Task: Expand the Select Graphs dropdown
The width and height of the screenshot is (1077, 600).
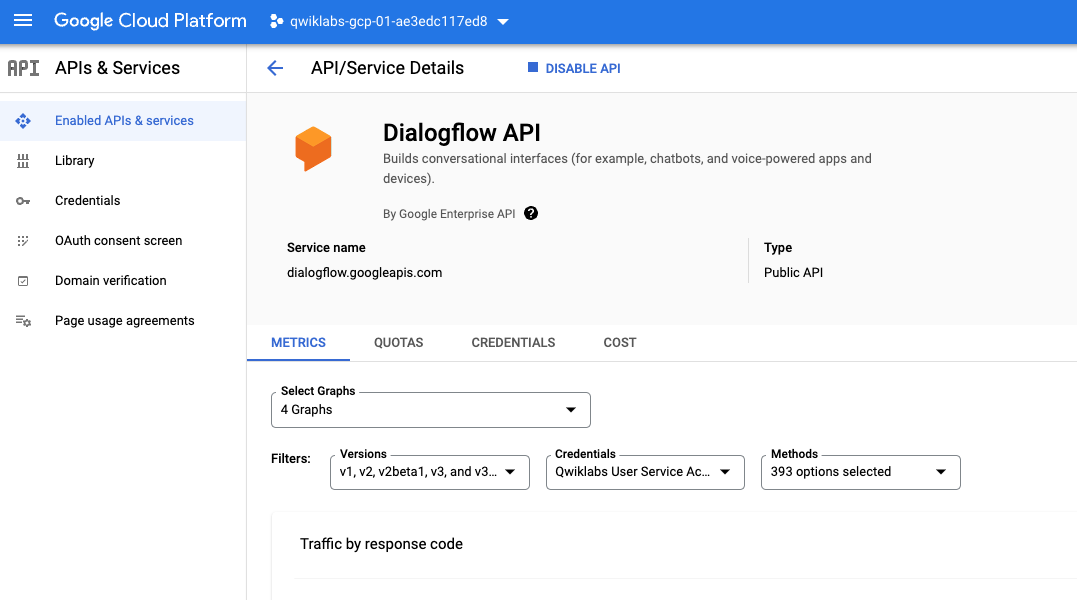Action: coord(430,410)
